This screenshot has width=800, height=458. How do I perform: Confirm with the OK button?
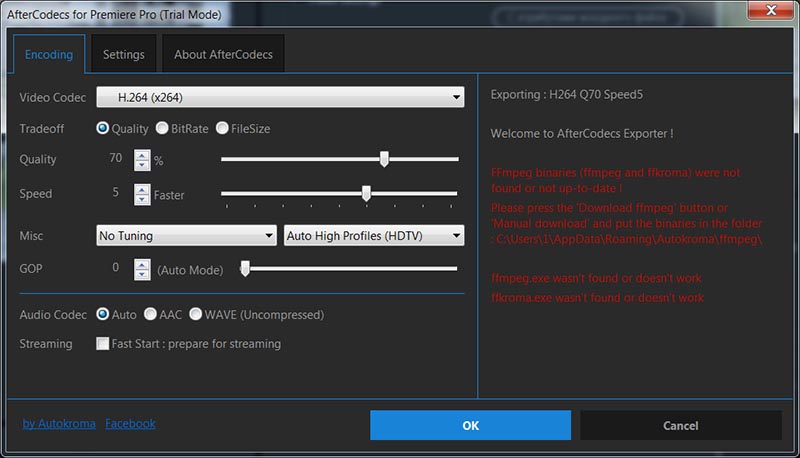click(470, 425)
